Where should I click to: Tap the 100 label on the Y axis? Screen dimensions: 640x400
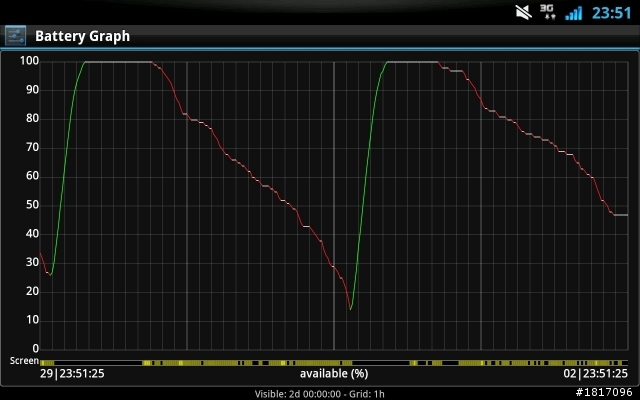pyautogui.click(x=29, y=61)
